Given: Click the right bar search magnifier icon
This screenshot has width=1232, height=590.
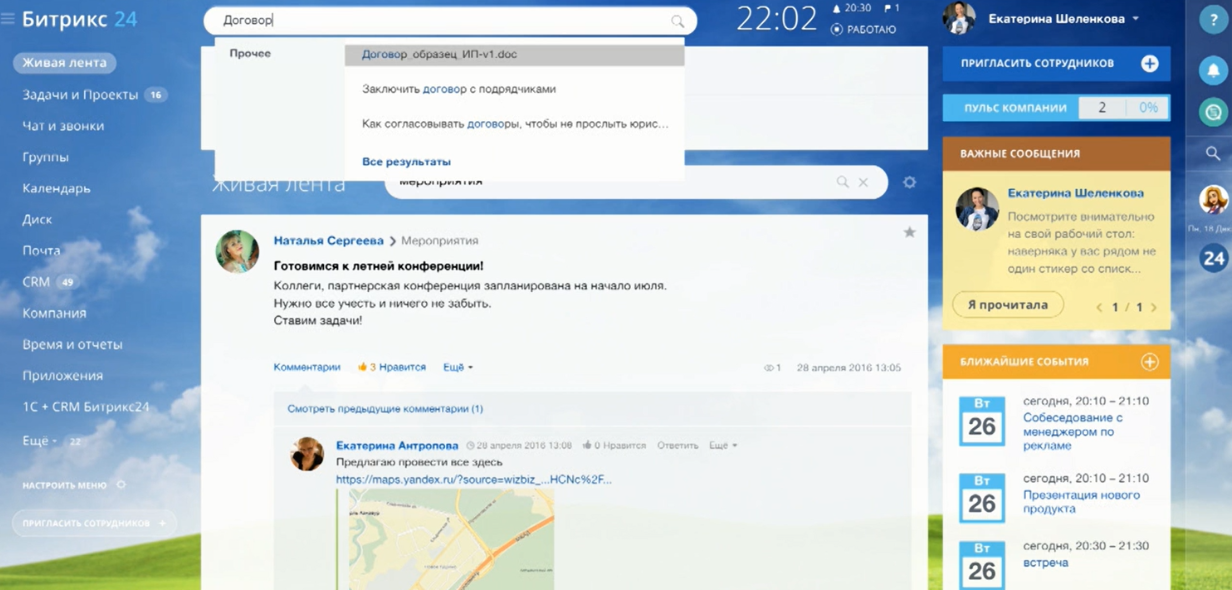Looking at the screenshot, I should click(1213, 153).
